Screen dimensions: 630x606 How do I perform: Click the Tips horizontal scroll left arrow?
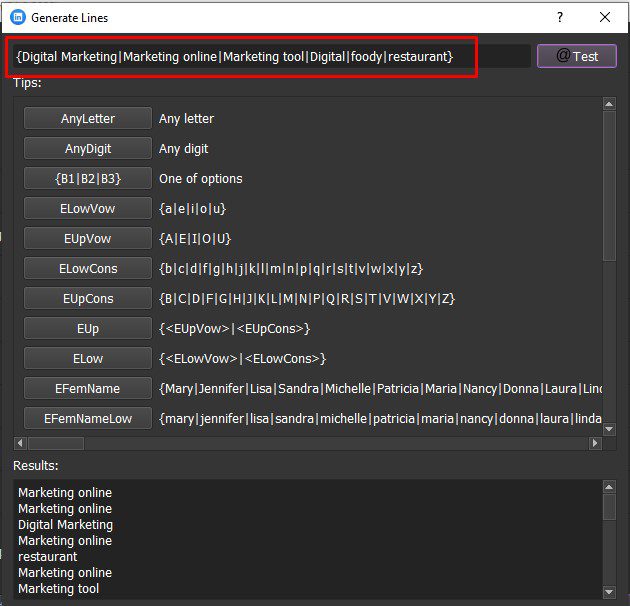(20, 443)
